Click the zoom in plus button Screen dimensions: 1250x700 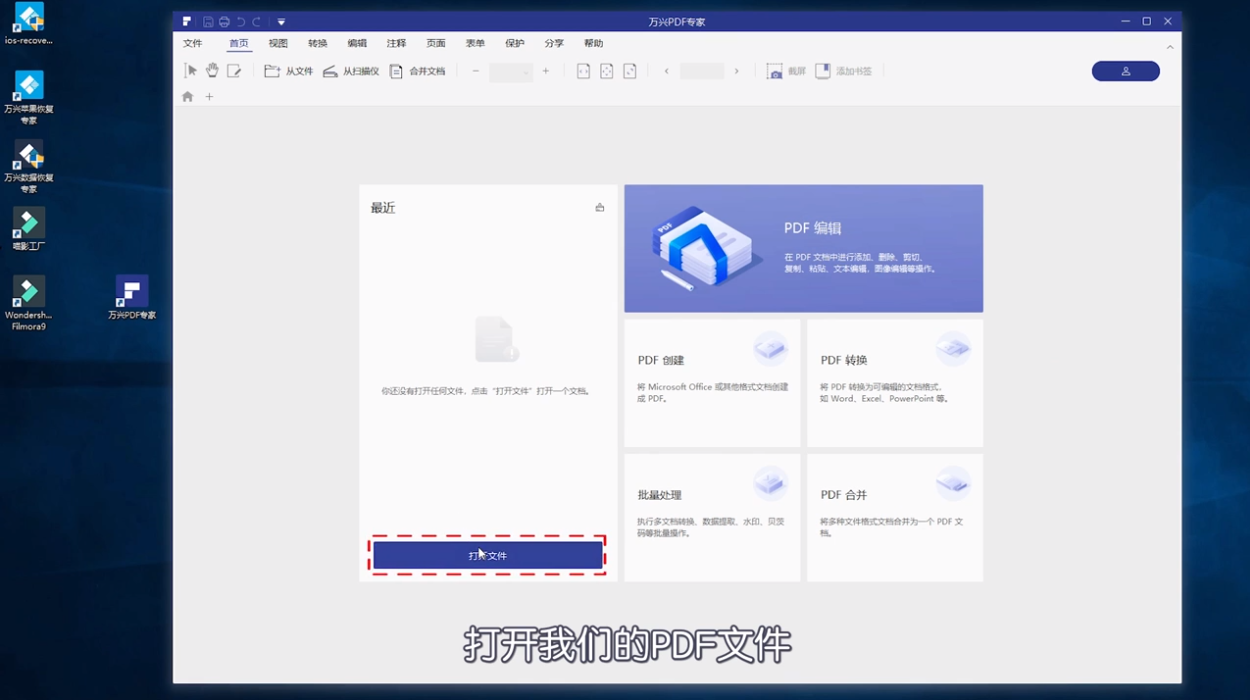point(546,71)
